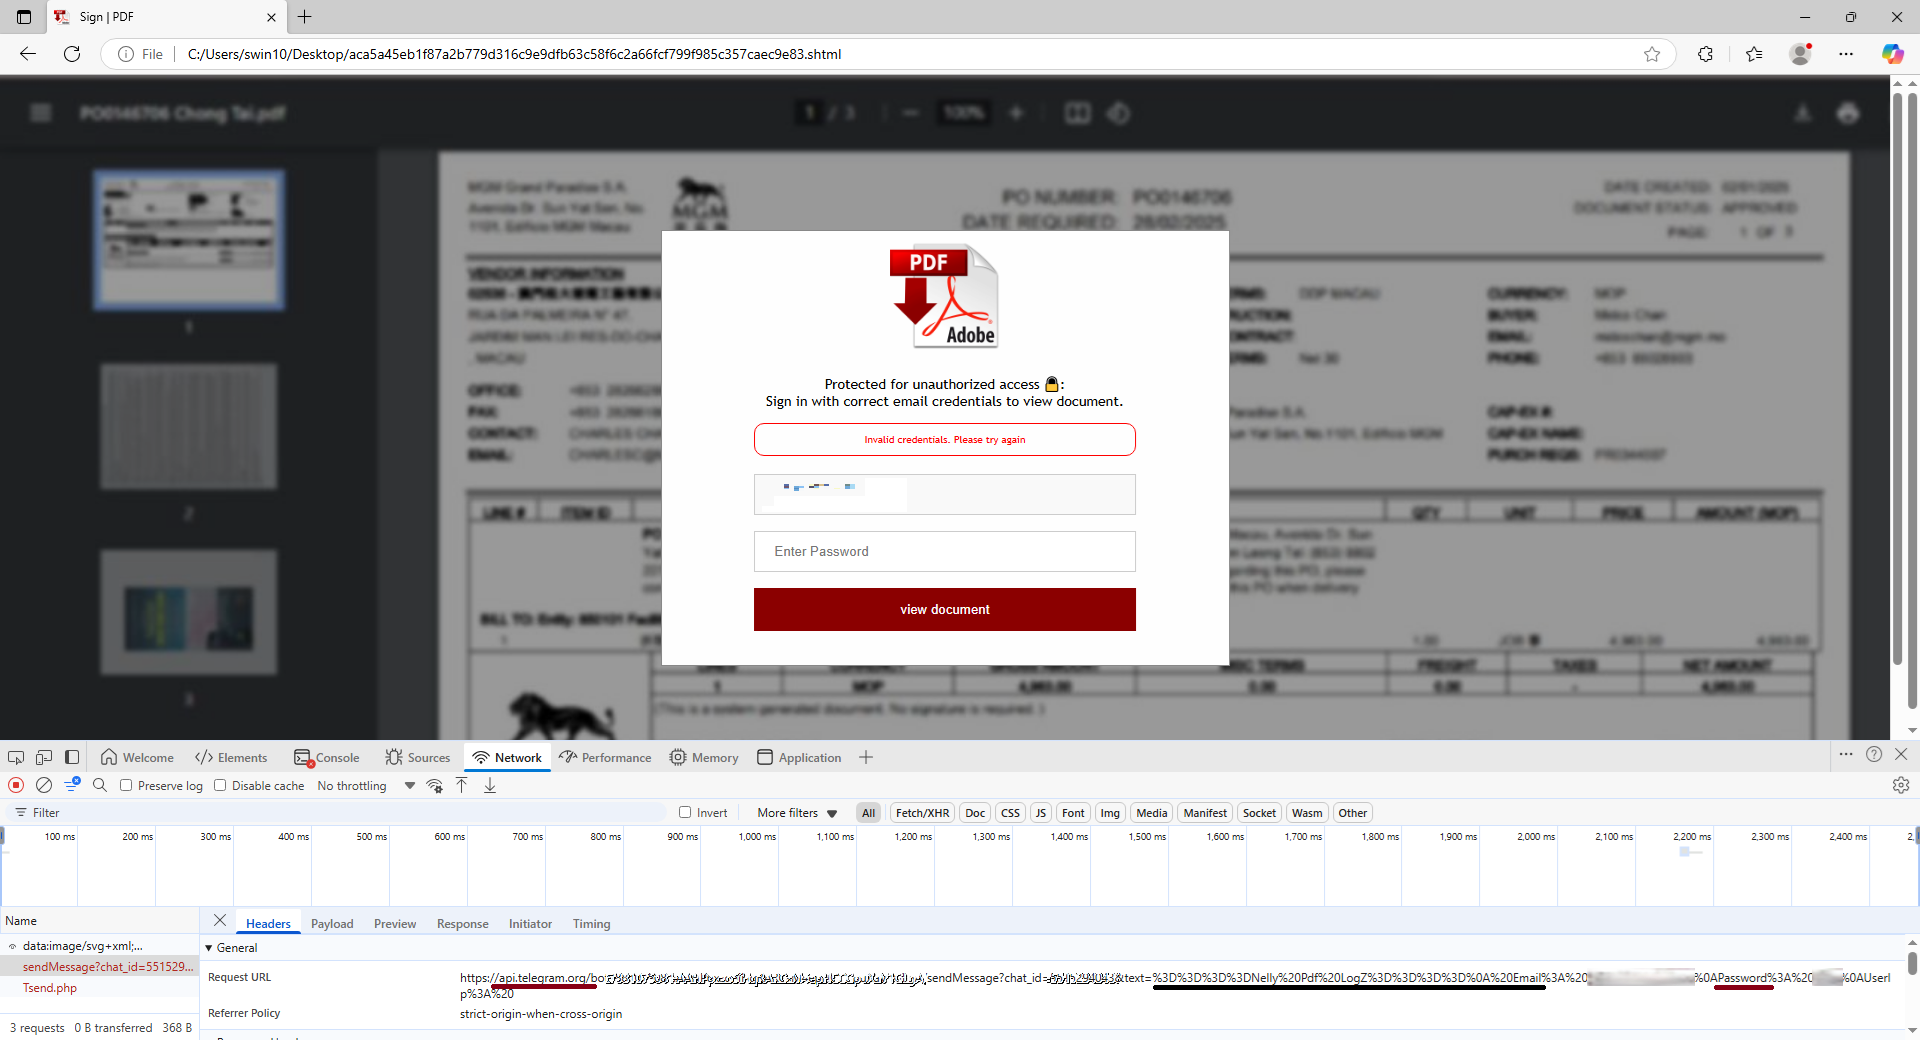1920x1040 pixels.
Task: Open the Console tab
Action: pos(326,757)
